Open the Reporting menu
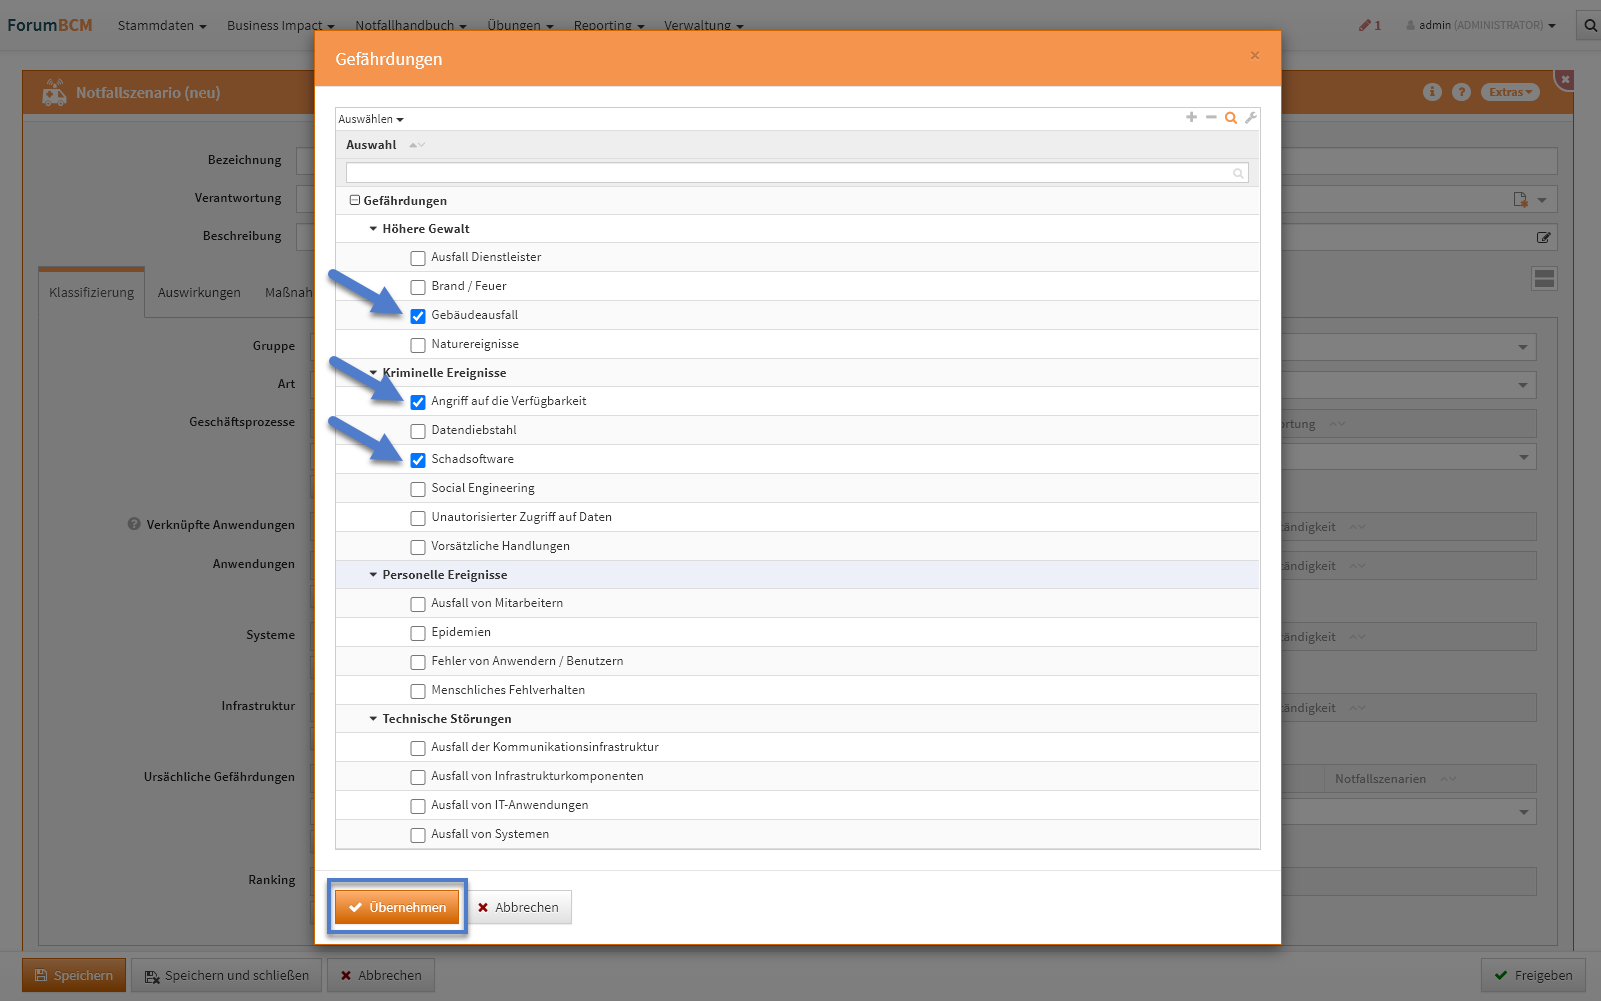Screen dimensions: 1601x1001 [609, 25]
